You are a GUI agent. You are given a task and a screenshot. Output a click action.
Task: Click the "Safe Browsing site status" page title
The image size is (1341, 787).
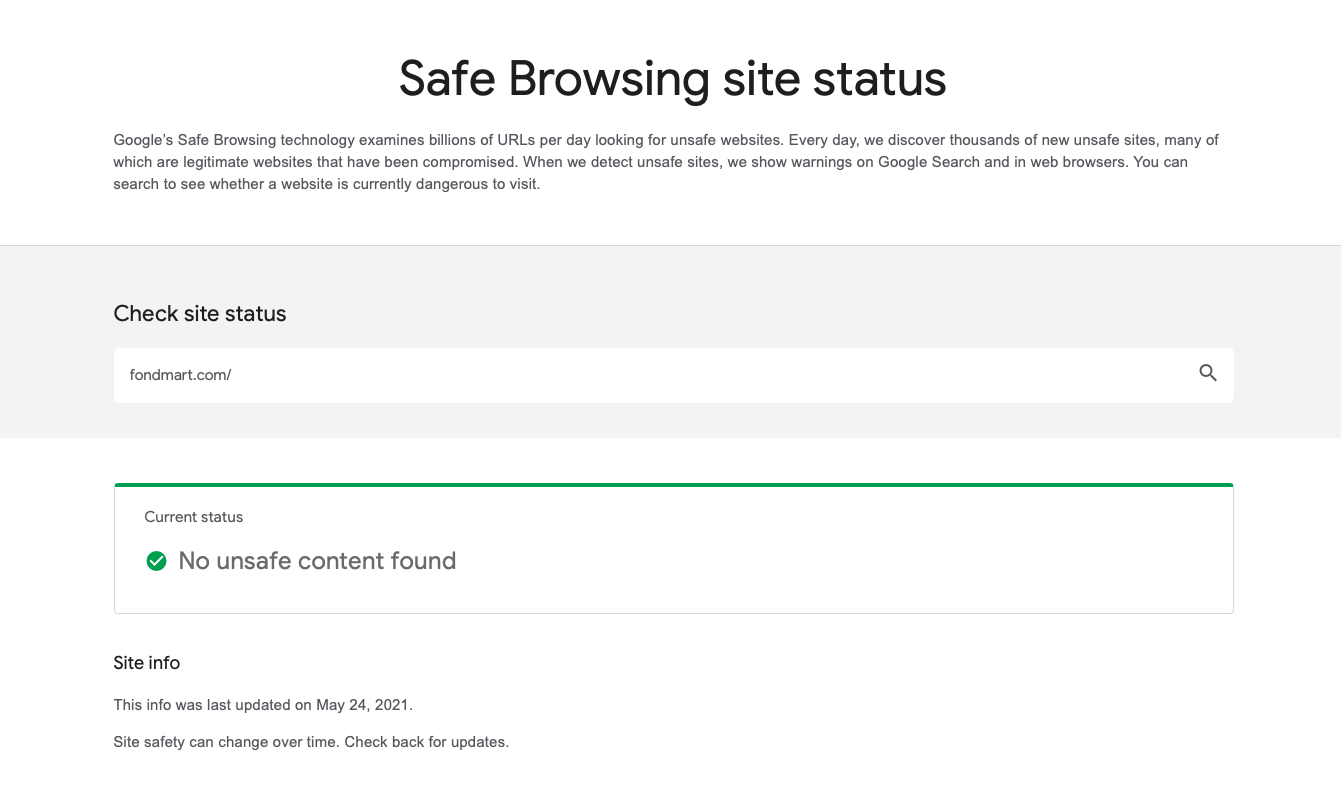click(672, 79)
